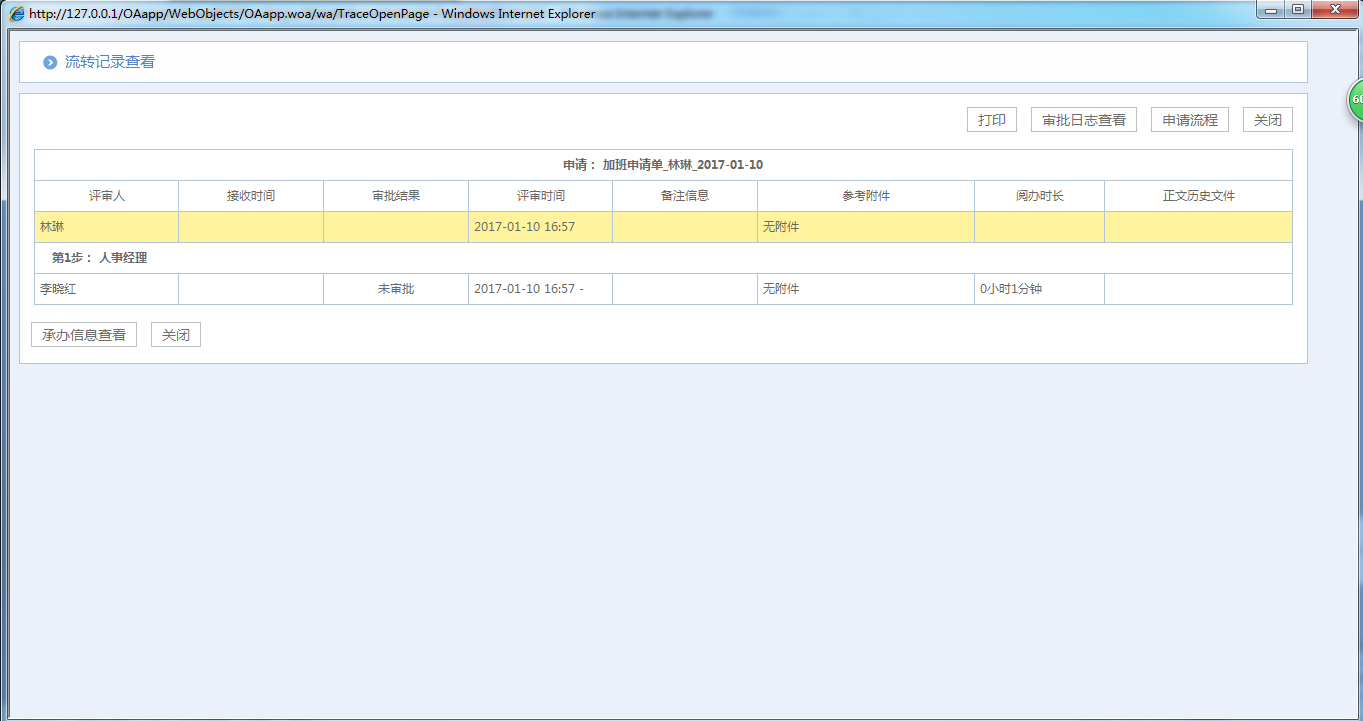The width and height of the screenshot is (1363, 721).
Task: Open 承办信息查看 below the table
Action: [x=84, y=335]
